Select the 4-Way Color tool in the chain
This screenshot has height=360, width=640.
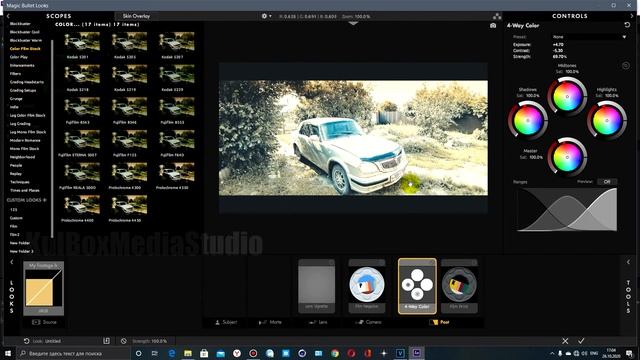[417, 286]
